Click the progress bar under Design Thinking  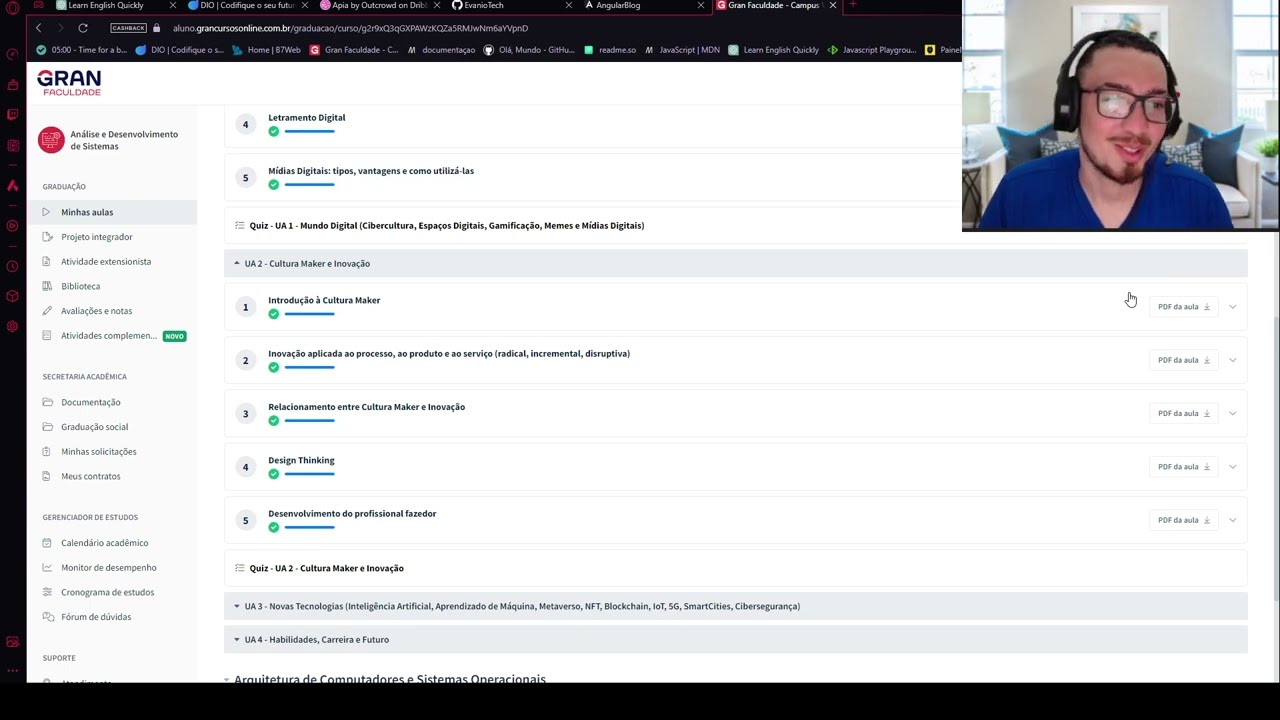pos(309,473)
